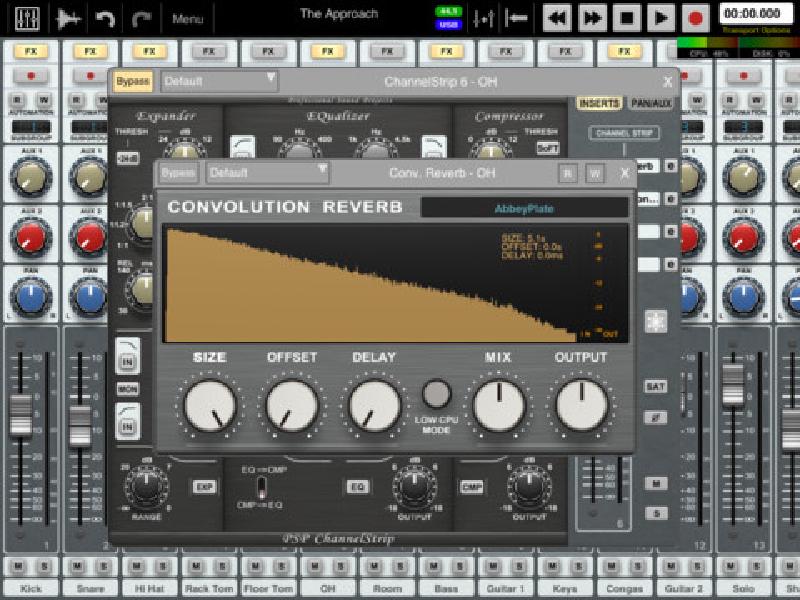
Task: Toggle the EQ section button
Action: tap(358, 487)
